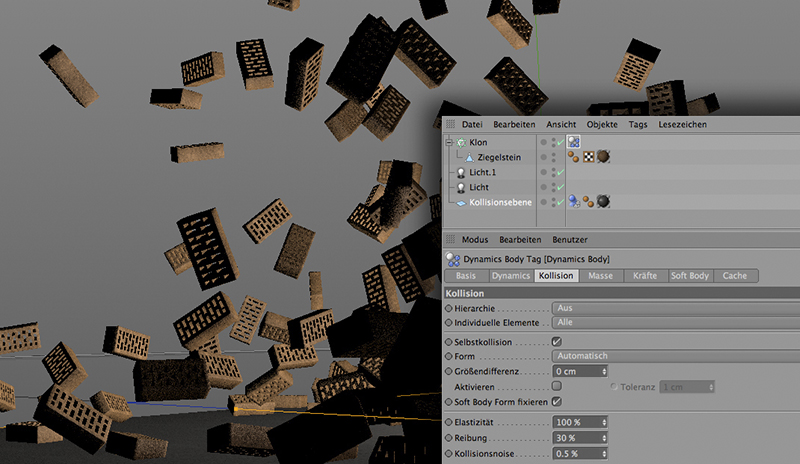Select the Dynamics Body tag on Kollisionsebene
This screenshot has height=464, width=800.
[x=574, y=202]
